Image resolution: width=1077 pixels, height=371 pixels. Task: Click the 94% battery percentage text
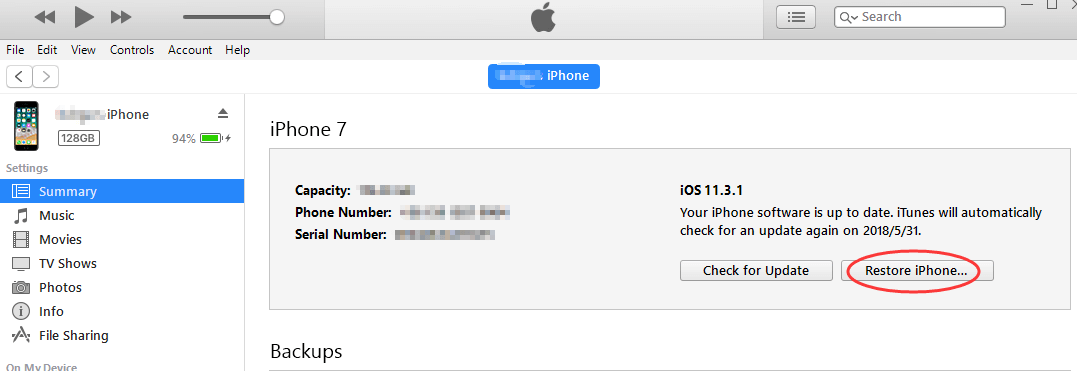click(184, 139)
